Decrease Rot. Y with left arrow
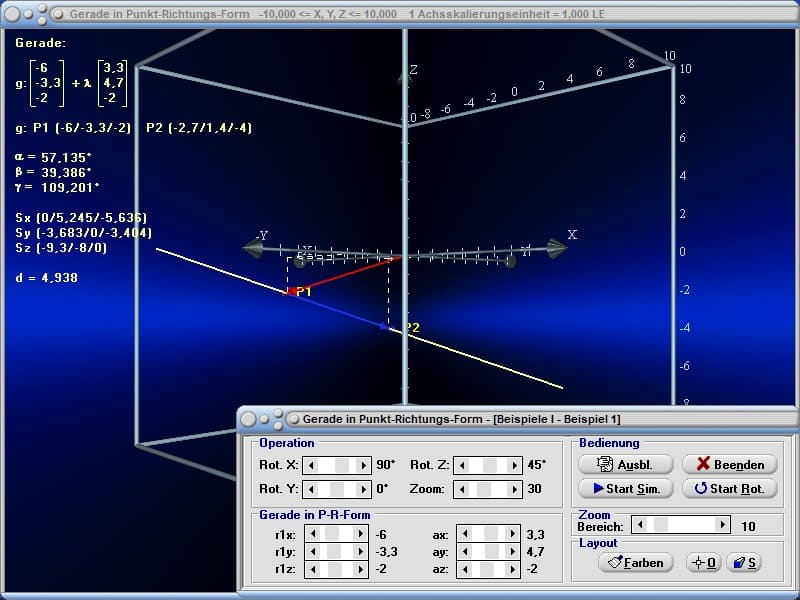Viewport: 800px width, 600px height. click(311, 489)
